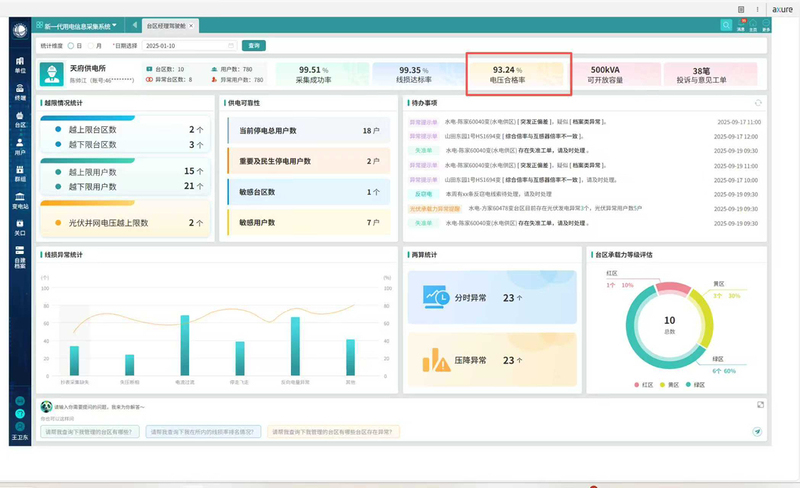
Task: Collapse tabs with the left arrow
Action: click(x=134, y=25)
